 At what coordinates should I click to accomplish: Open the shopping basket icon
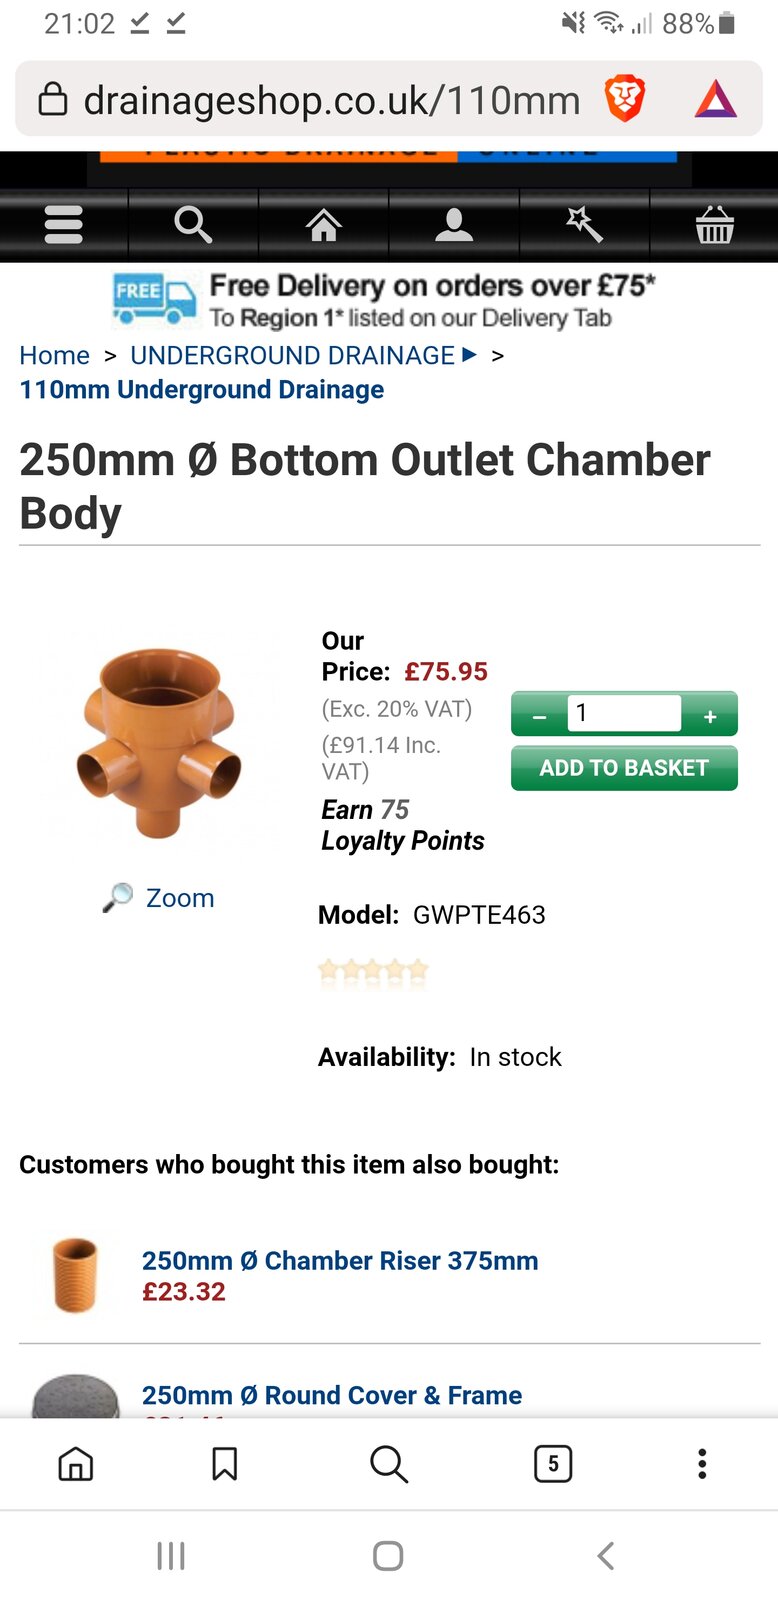pos(714,225)
